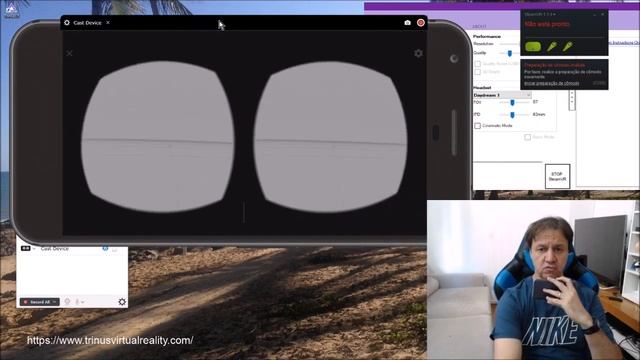
Task: Toggle the second disabled Performance checkbox
Action: click(478, 72)
